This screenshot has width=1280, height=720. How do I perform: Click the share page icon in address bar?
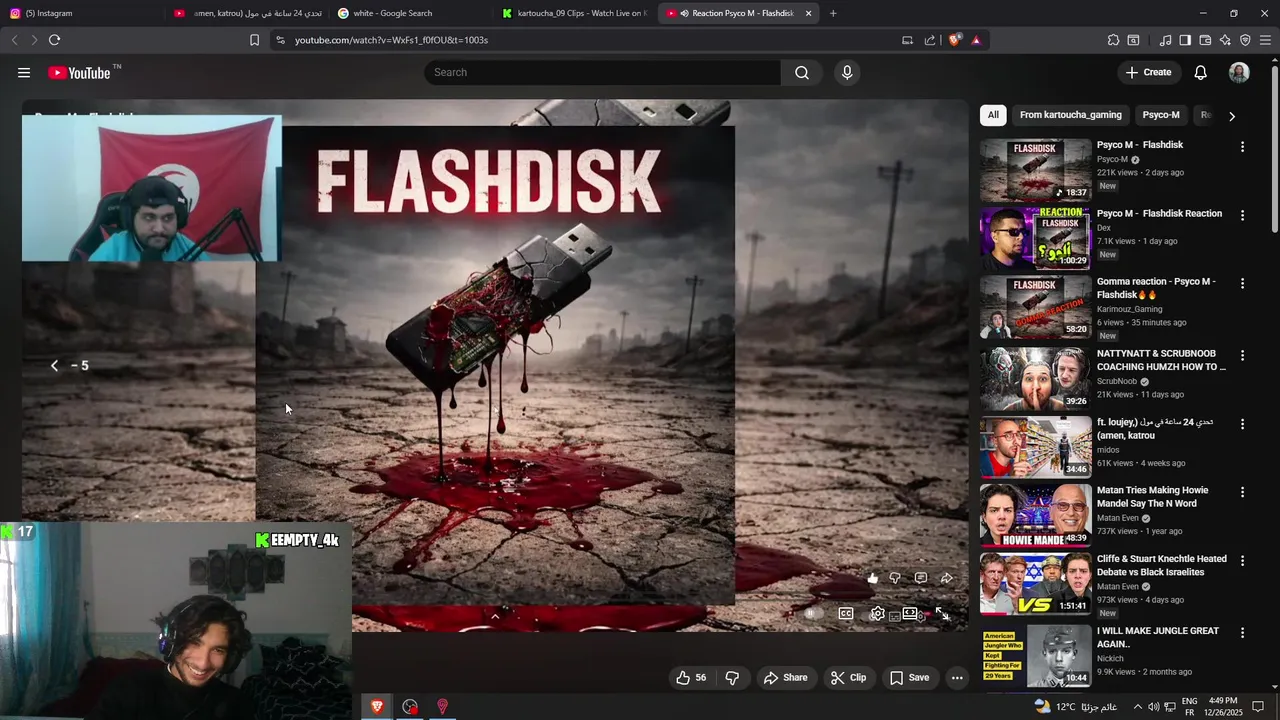tap(930, 40)
